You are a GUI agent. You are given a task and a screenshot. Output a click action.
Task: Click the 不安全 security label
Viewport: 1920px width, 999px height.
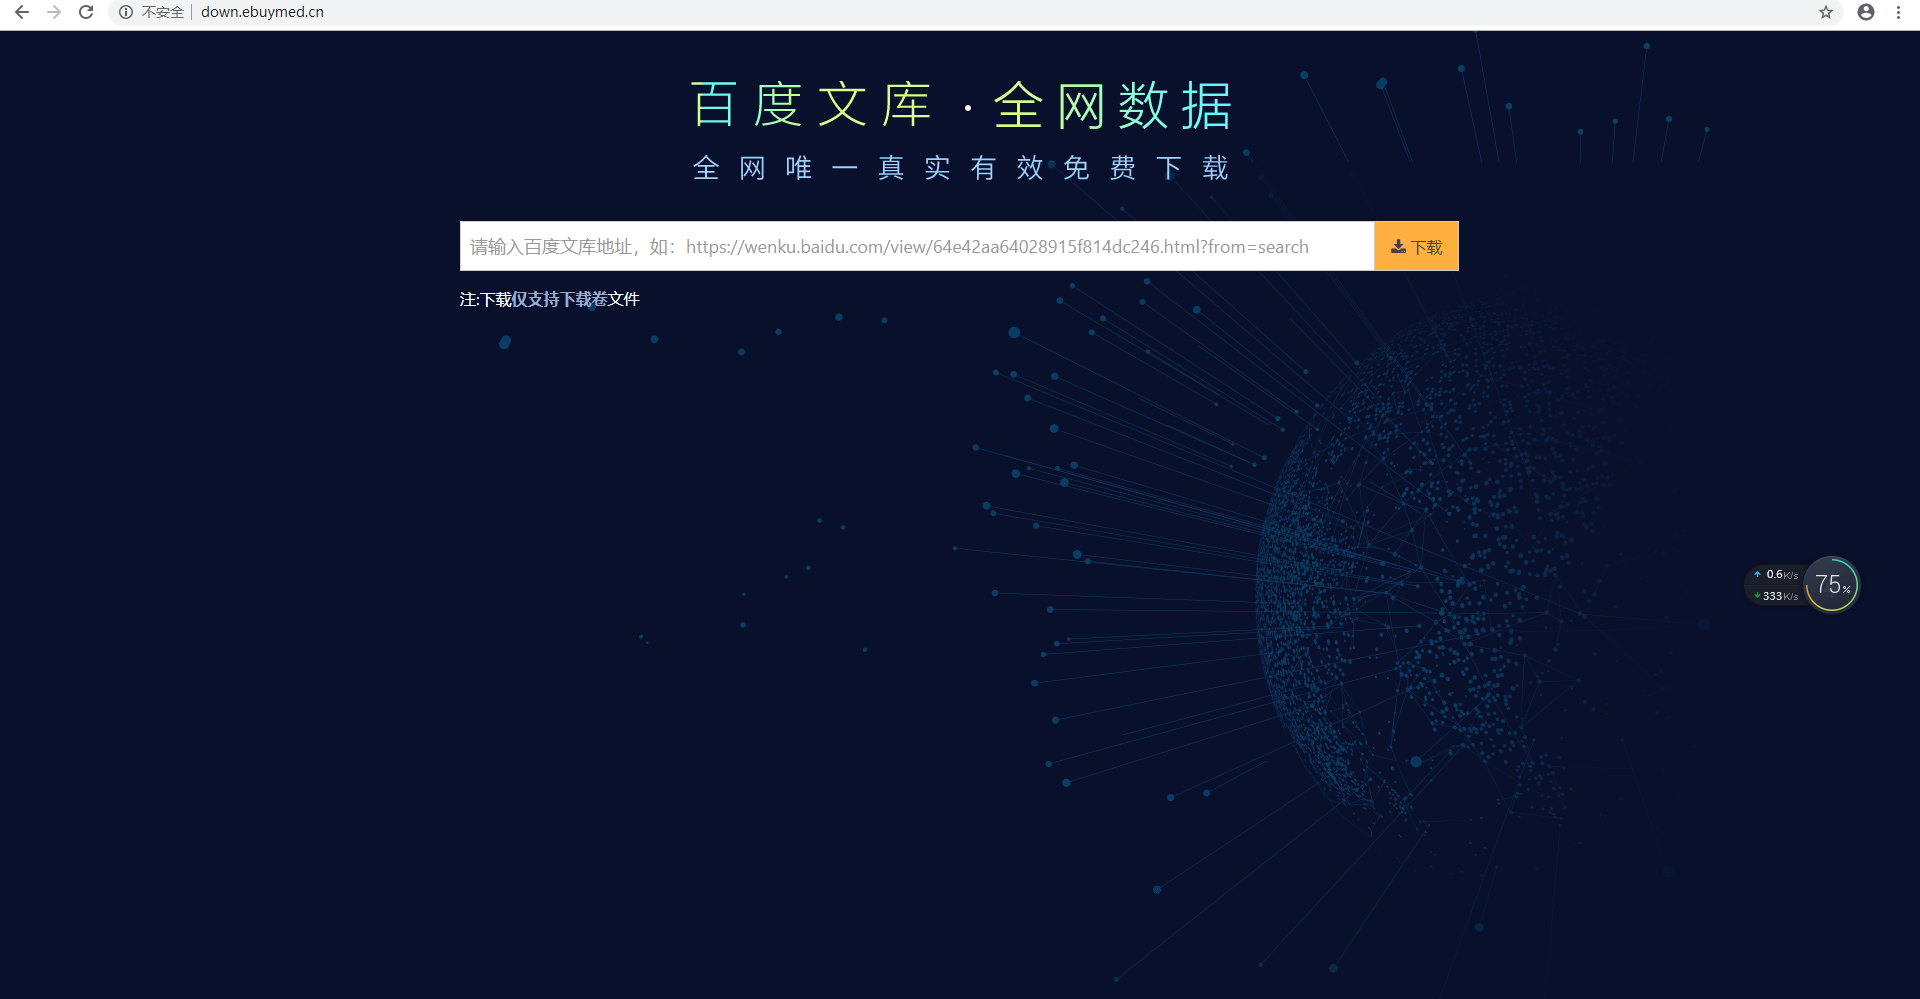click(163, 12)
